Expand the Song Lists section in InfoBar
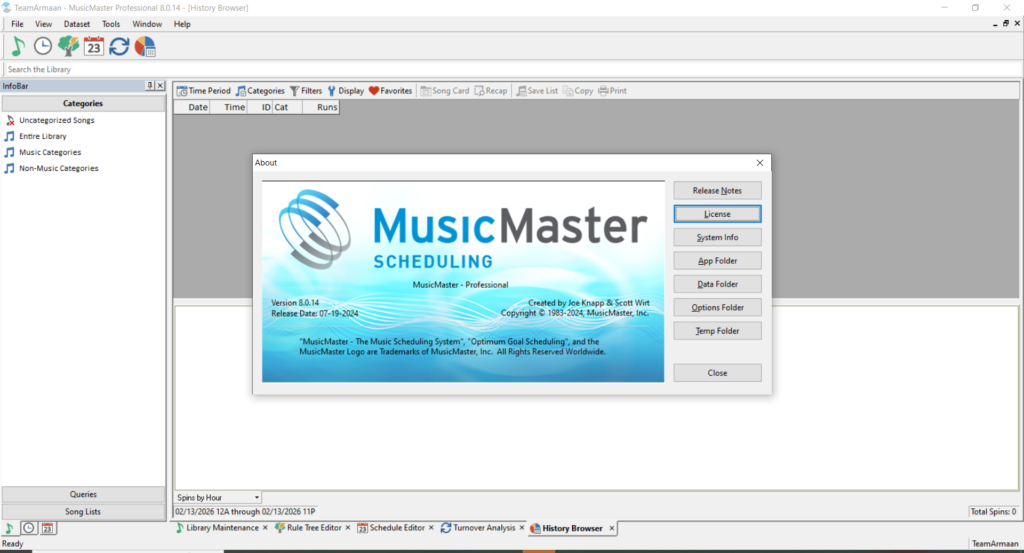The image size is (1024, 553). (83, 512)
